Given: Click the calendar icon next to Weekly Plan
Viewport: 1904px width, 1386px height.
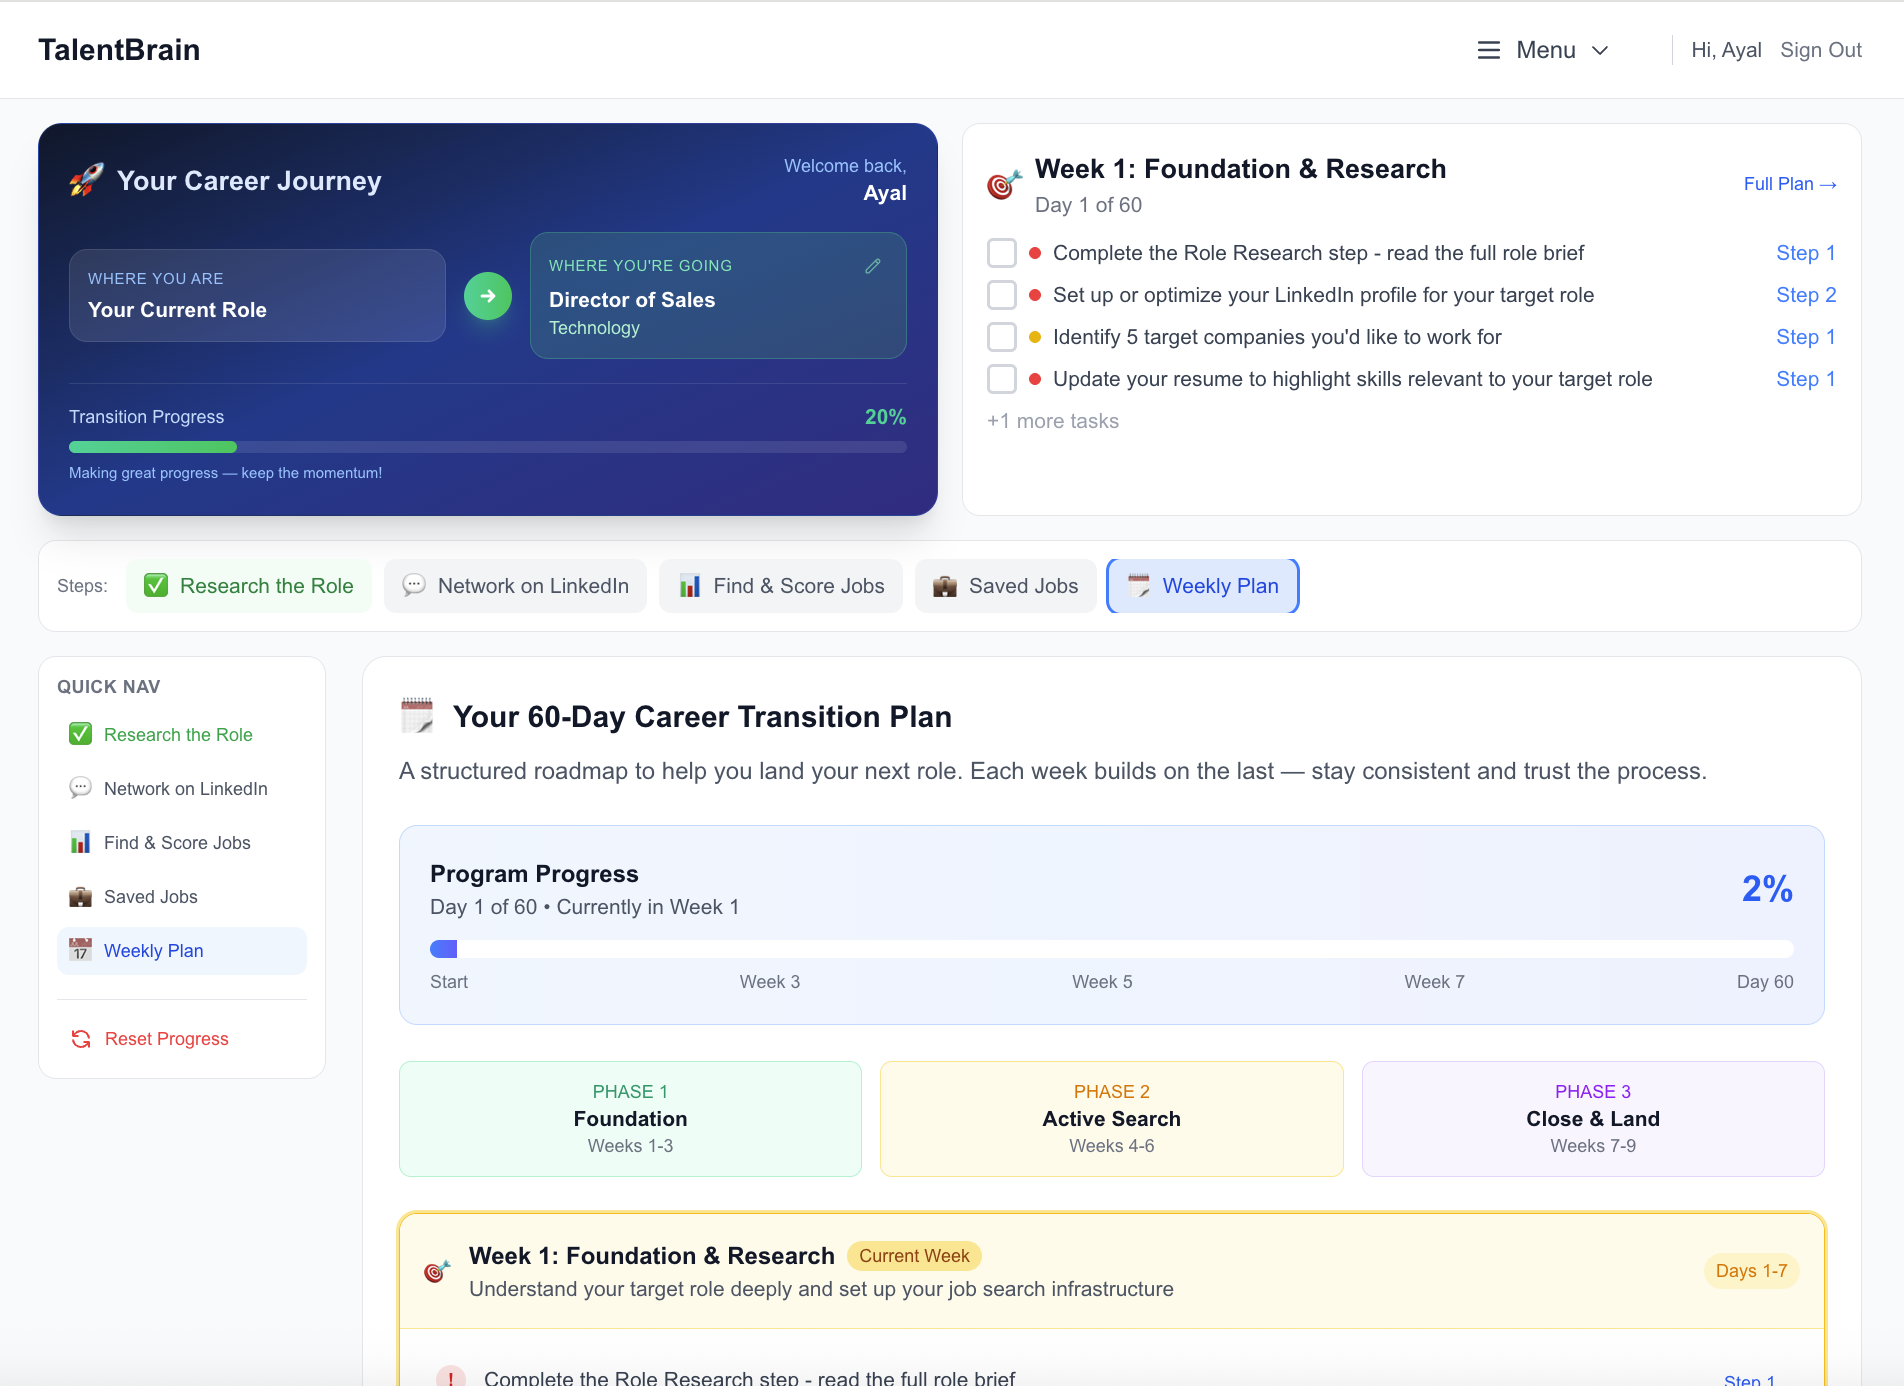Looking at the screenshot, I should click(1138, 586).
